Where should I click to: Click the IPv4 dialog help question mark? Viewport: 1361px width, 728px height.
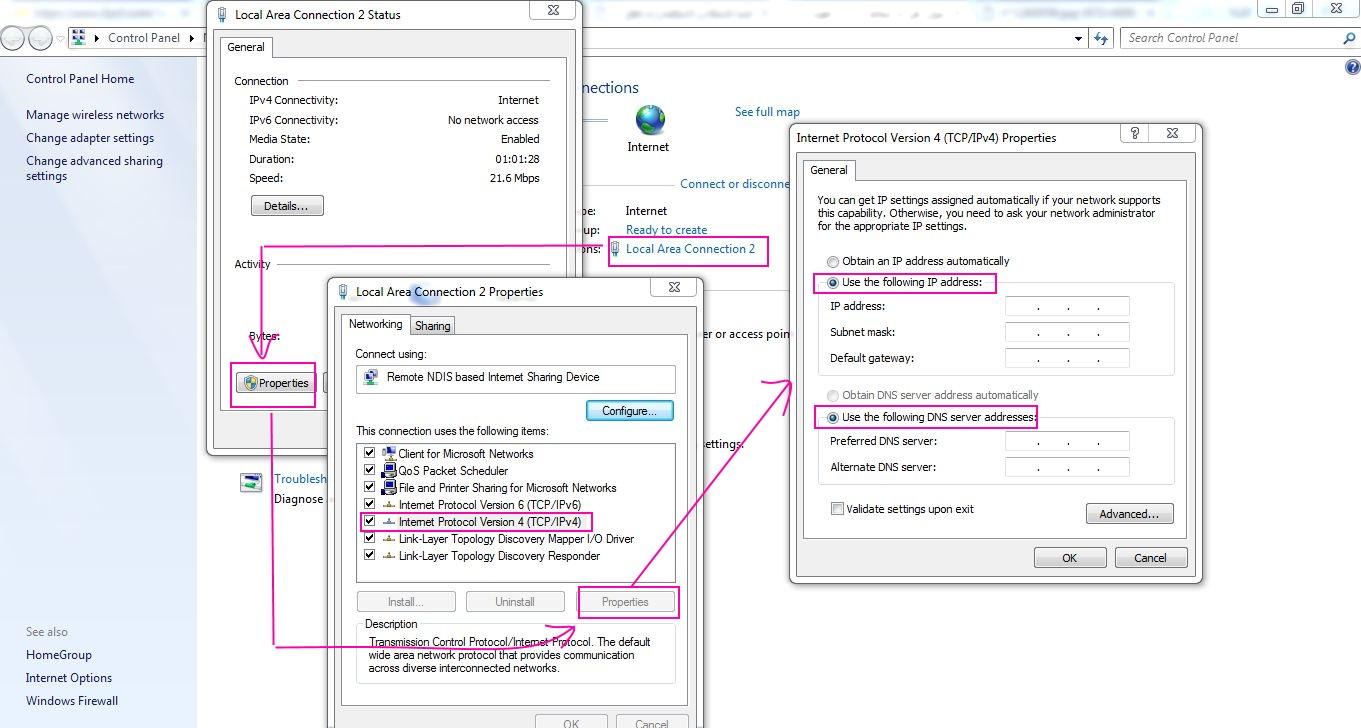[x=1134, y=133]
